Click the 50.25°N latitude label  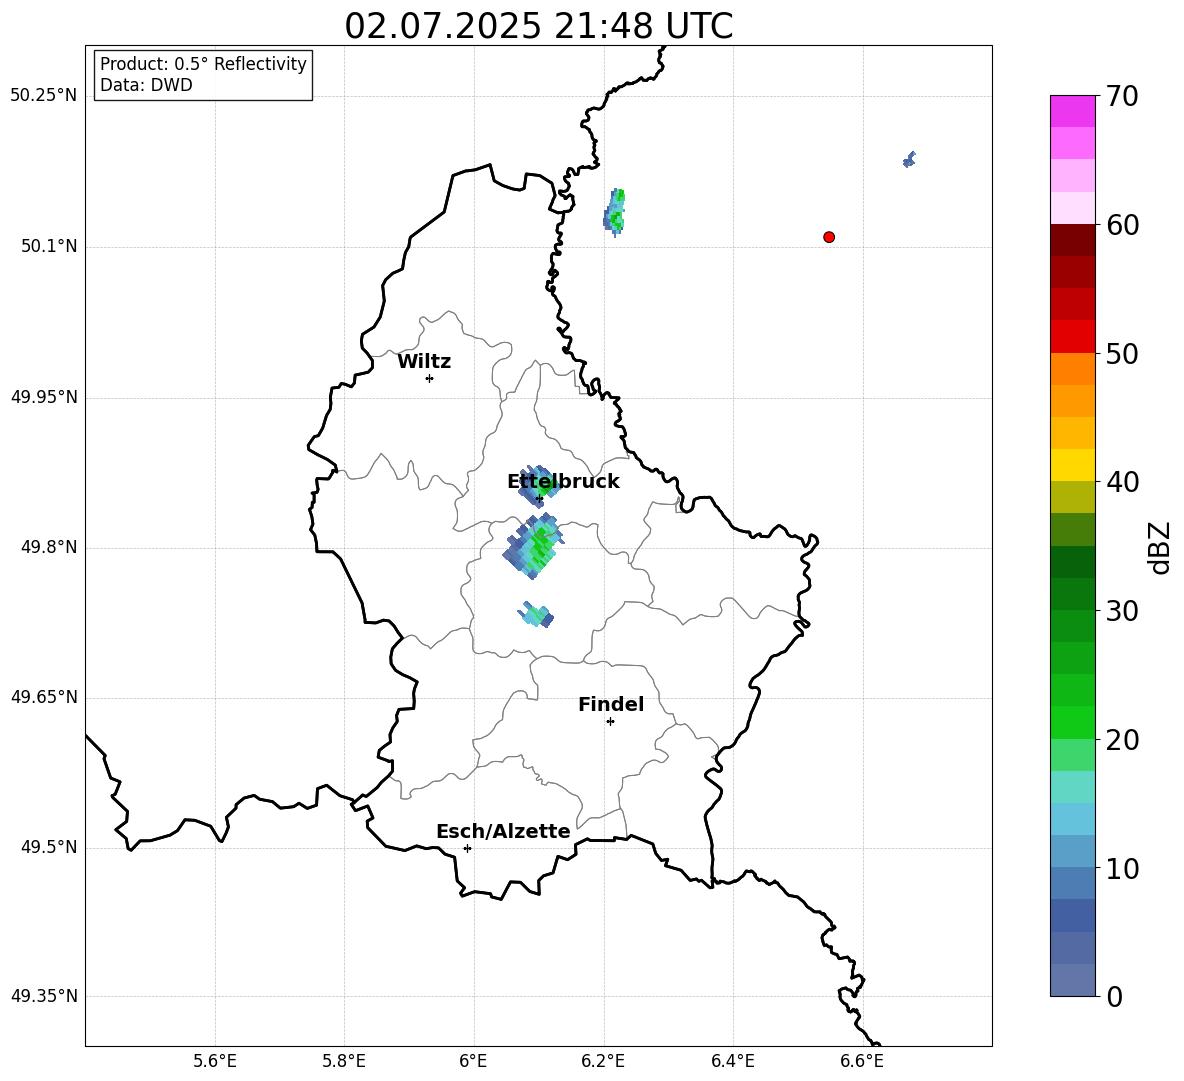click(44, 96)
